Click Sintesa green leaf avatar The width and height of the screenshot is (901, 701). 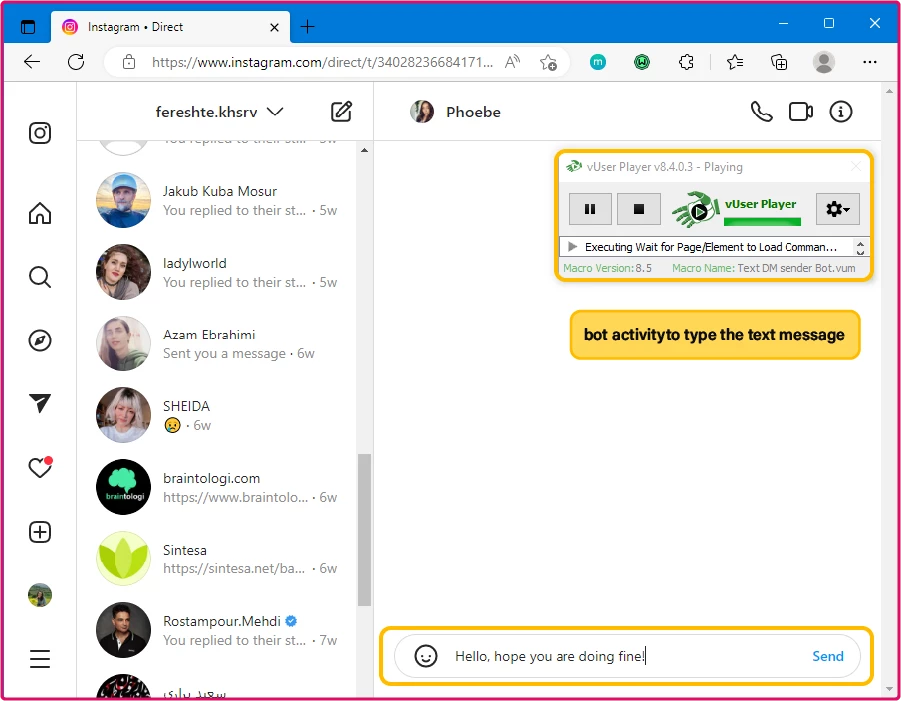pyautogui.click(x=123, y=559)
